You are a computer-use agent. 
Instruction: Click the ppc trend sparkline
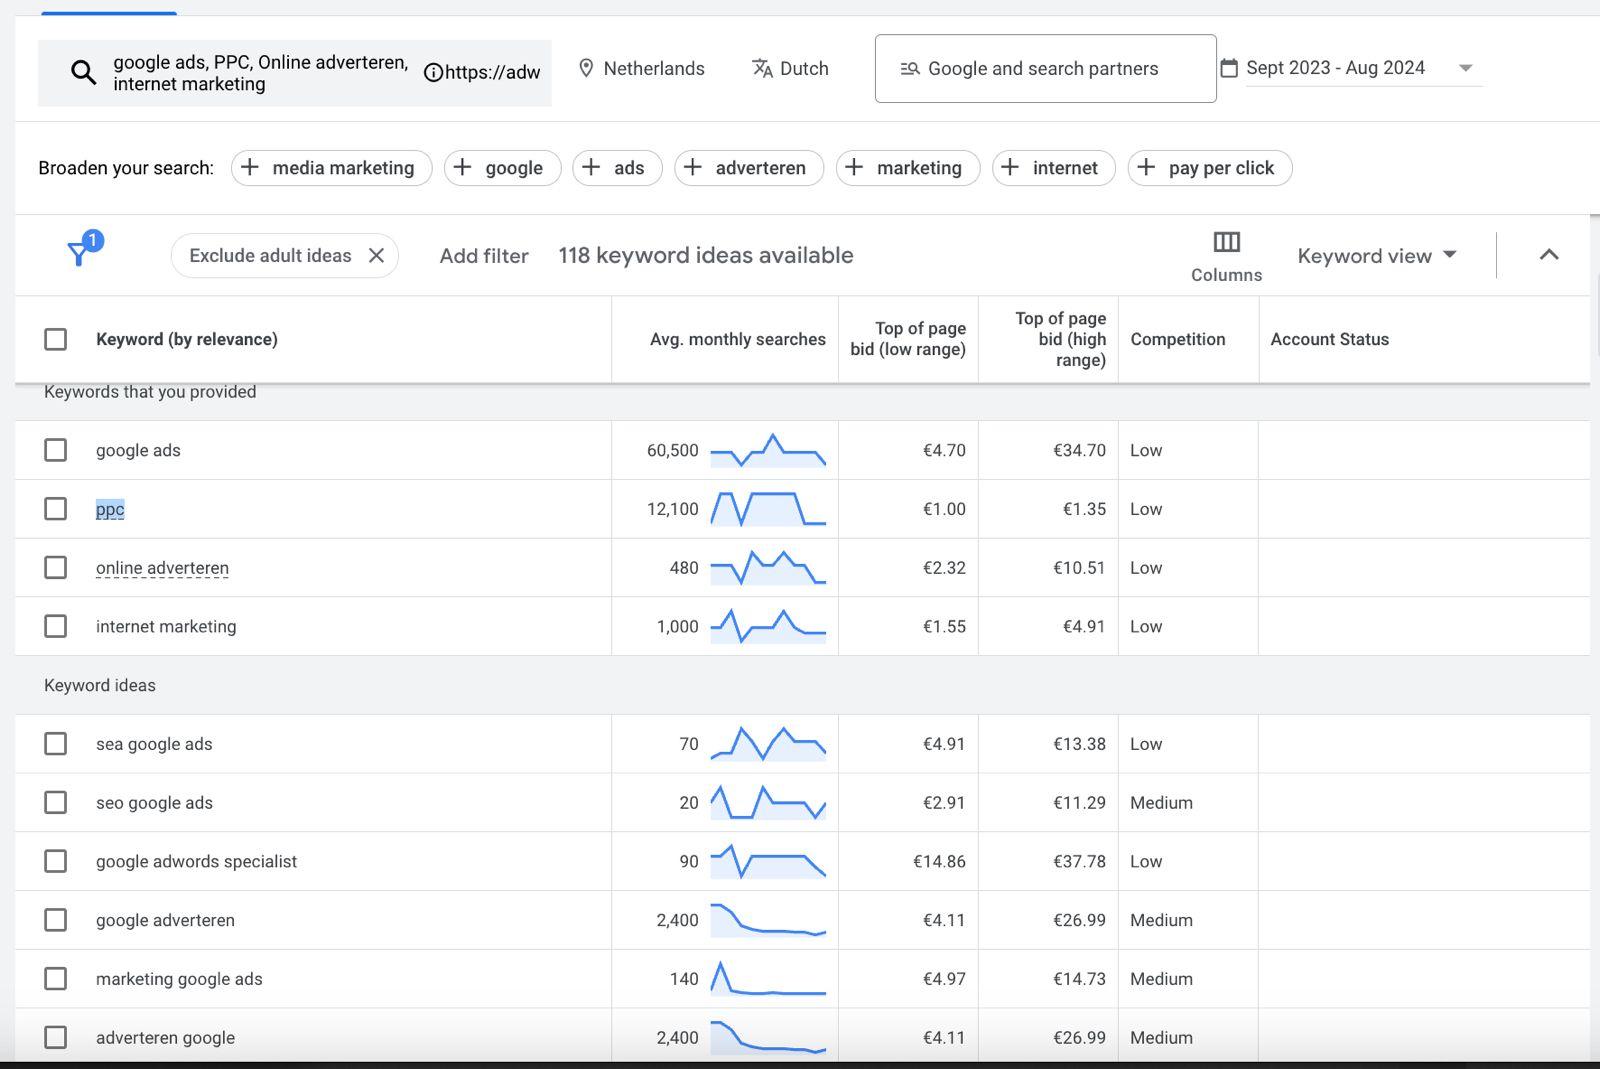[x=768, y=509]
